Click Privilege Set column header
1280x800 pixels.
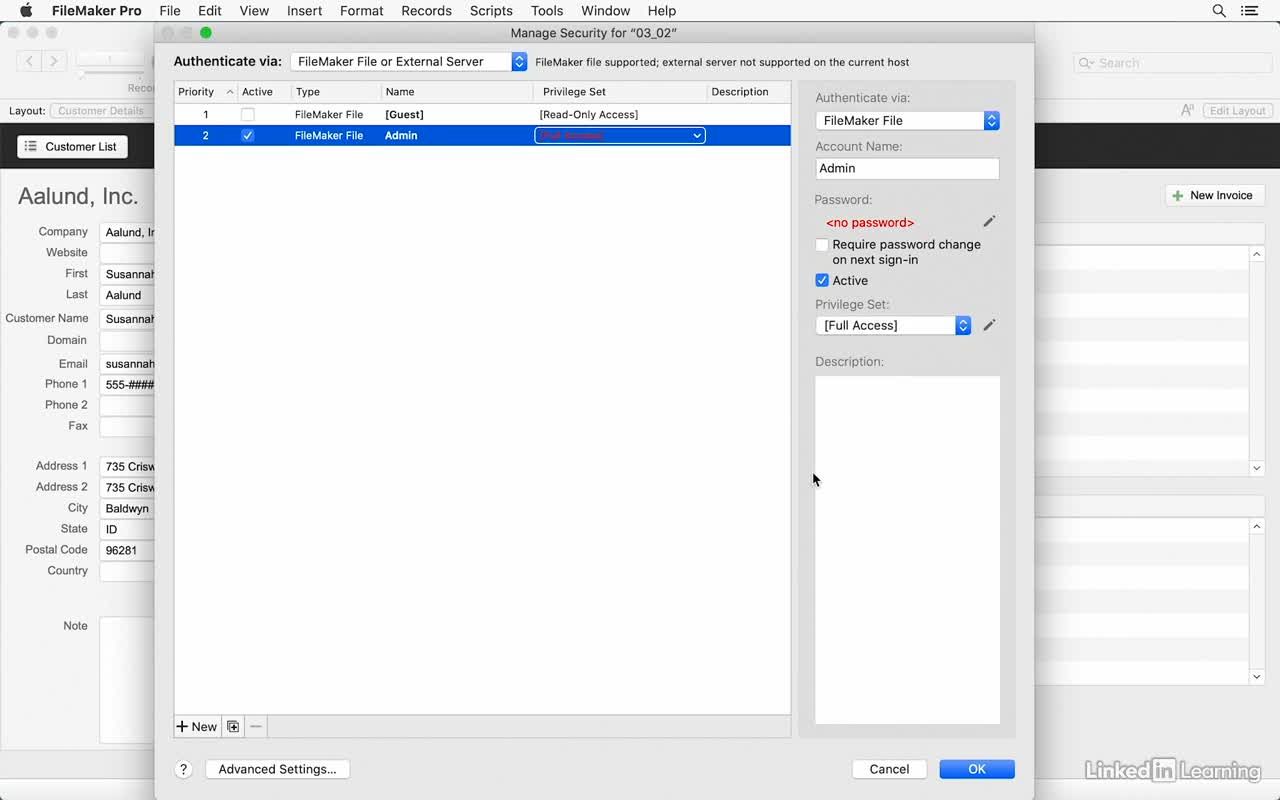point(619,92)
